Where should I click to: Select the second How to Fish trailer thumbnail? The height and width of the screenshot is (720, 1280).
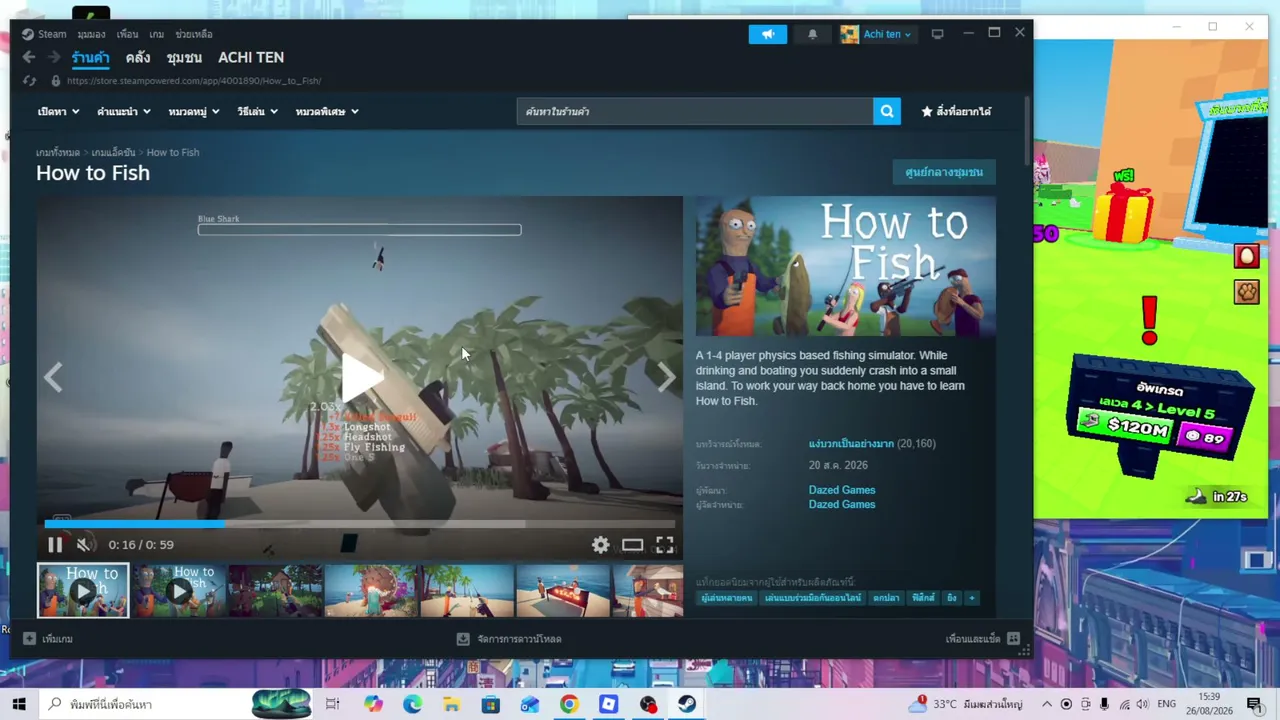point(178,590)
